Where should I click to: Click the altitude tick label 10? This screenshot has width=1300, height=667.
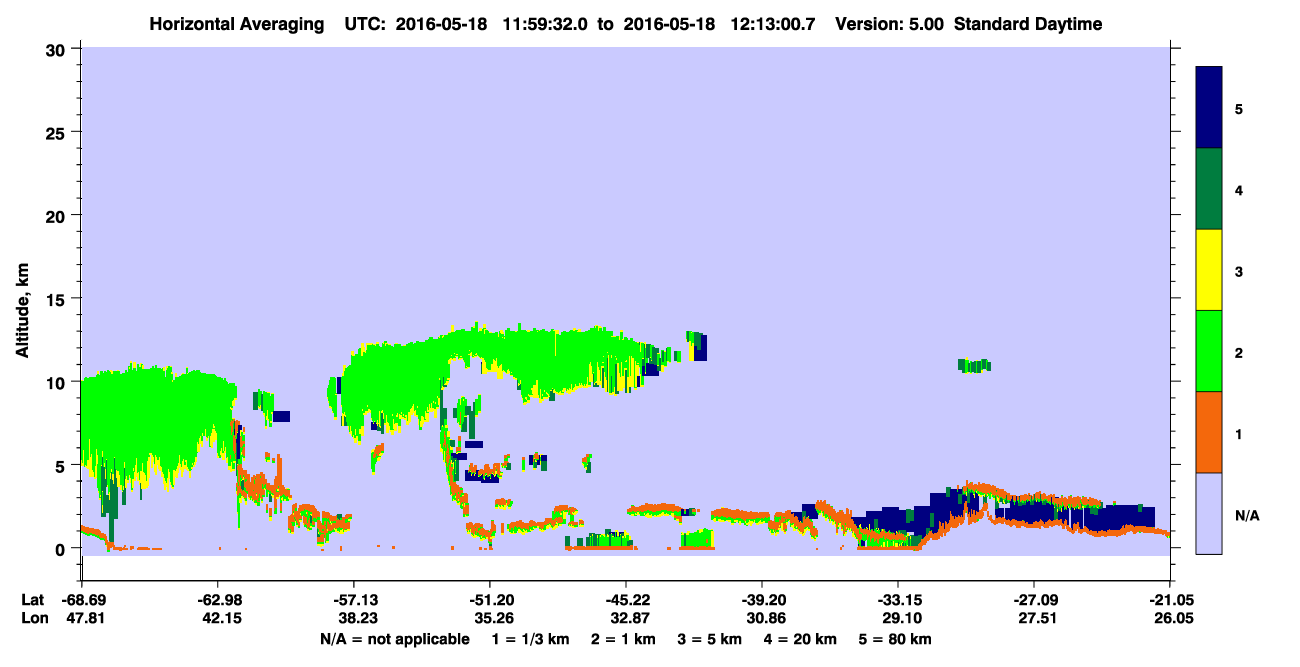(58, 382)
